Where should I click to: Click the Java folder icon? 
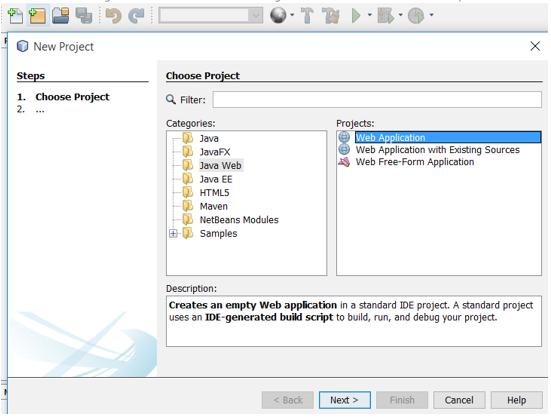tap(188, 138)
